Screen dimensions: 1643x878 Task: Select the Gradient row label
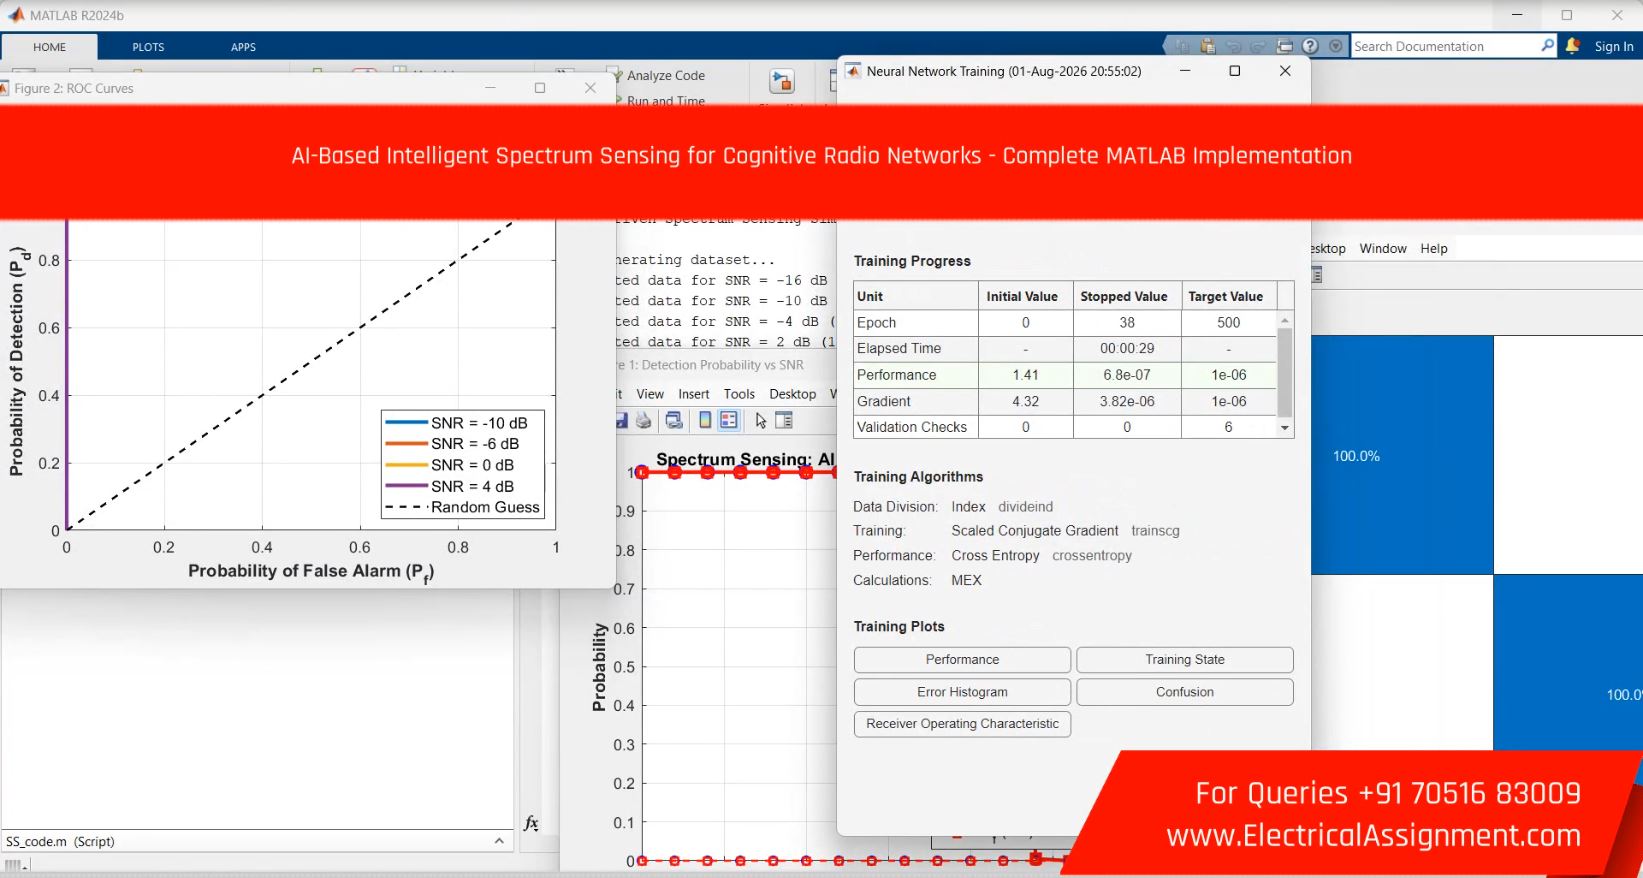click(884, 401)
